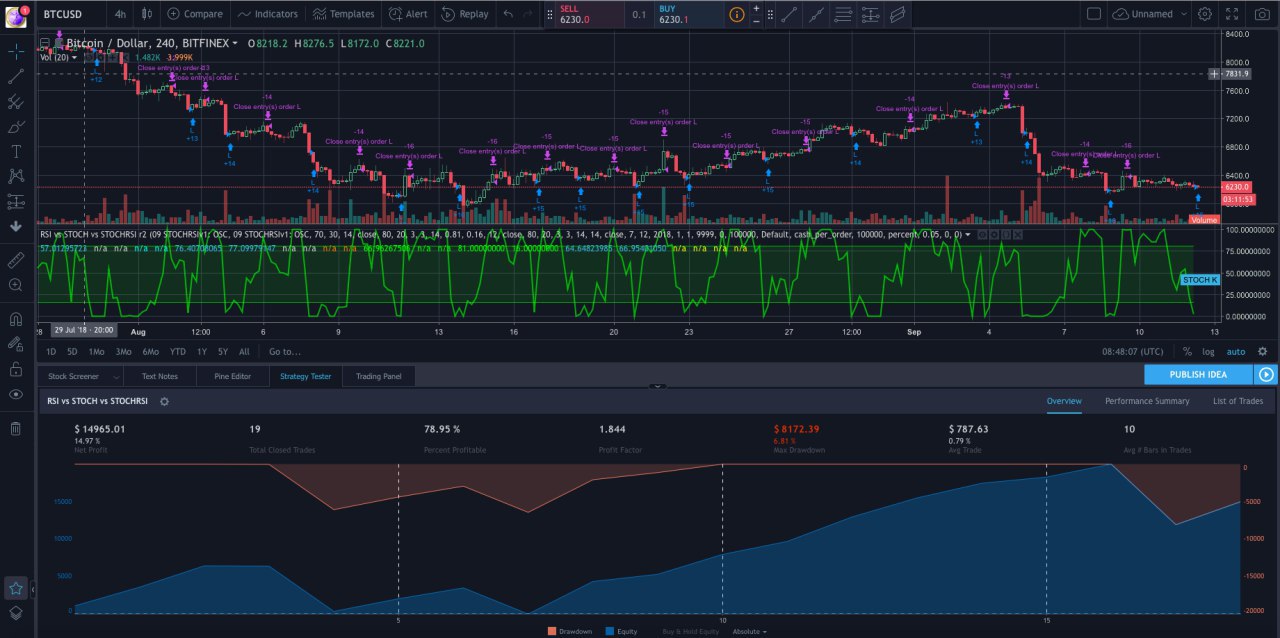
Task: Open the patterns tool in sidebar
Action: pyautogui.click(x=16, y=176)
